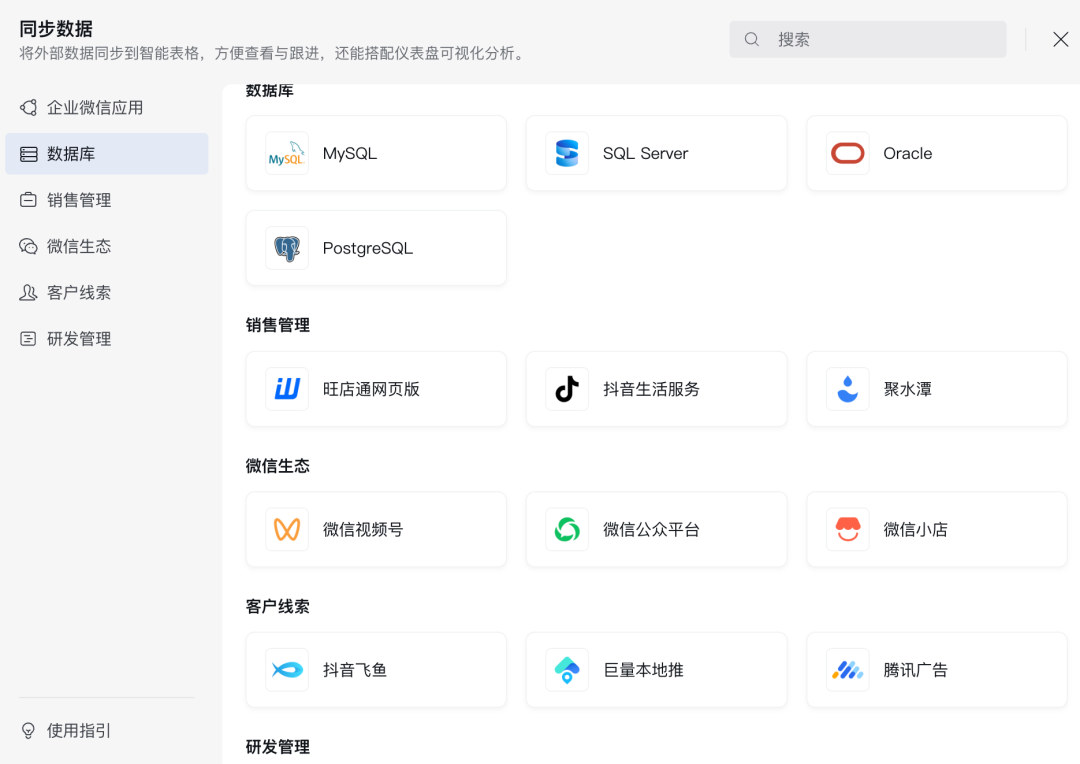Click the 企业微信应用 sidebar icon
1080x764 pixels.
pyautogui.click(x=28, y=107)
